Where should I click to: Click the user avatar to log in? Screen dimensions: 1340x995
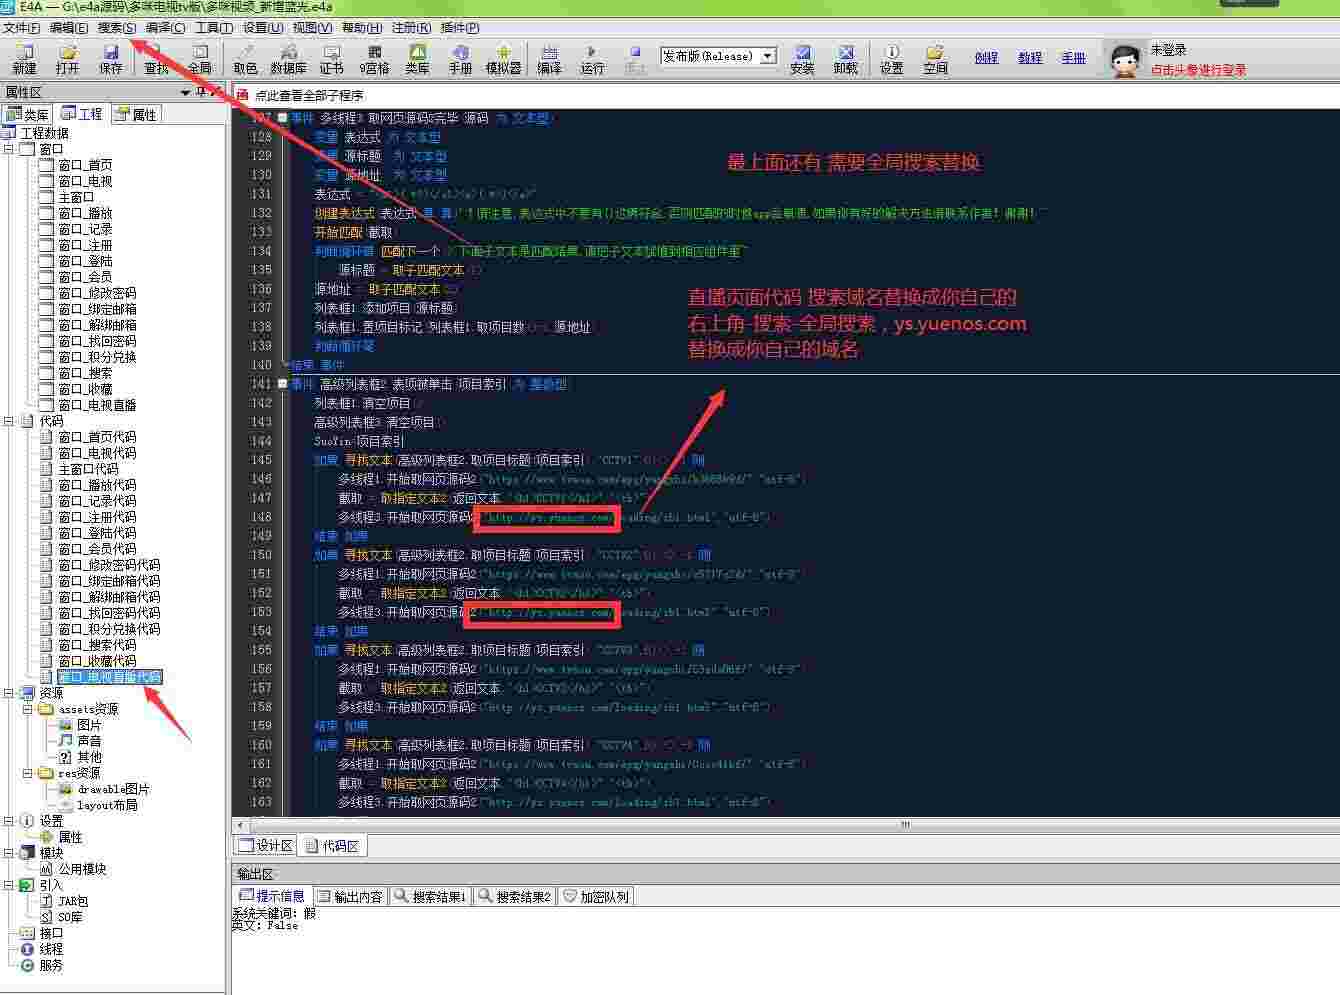click(1126, 60)
